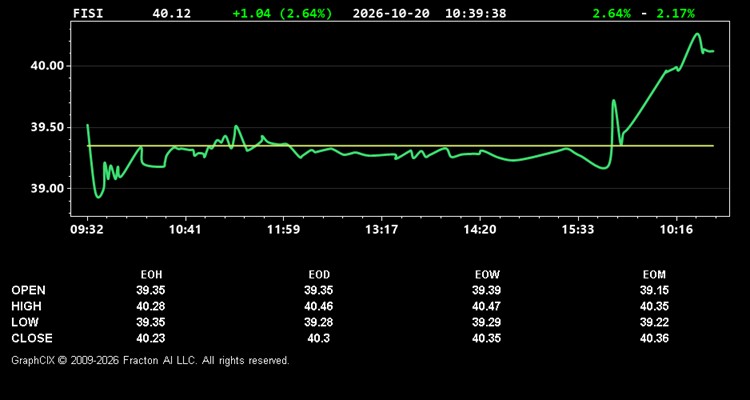Click the 39.50 price axis label
Screen dimensions: 750x400
47,127
